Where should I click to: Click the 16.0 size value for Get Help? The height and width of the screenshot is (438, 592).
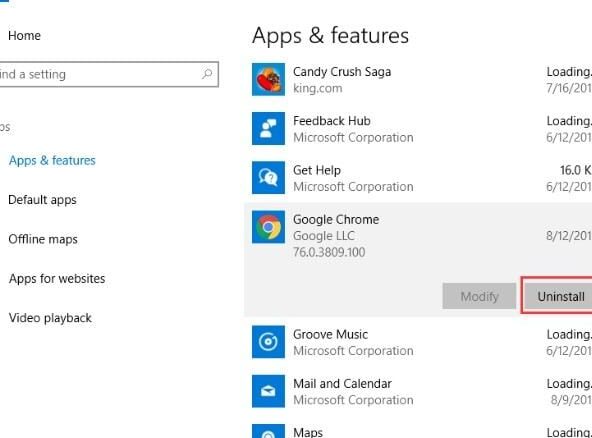tap(575, 170)
